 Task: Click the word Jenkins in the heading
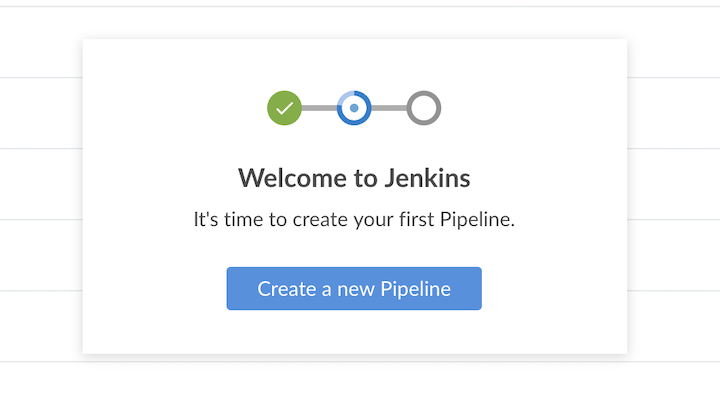(427, 179)
